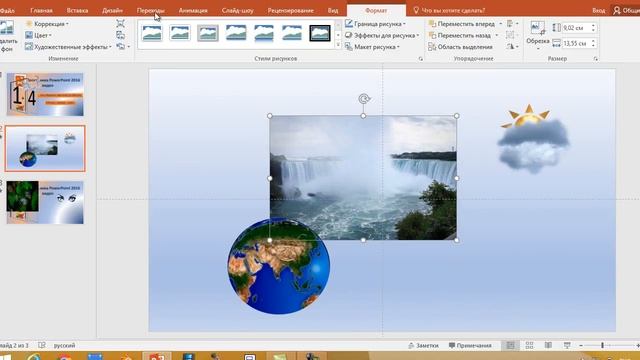This screenshot has width=640, height=360.
Task: Apply the second picture style with white frame
Action: click(x=180, y=33)
